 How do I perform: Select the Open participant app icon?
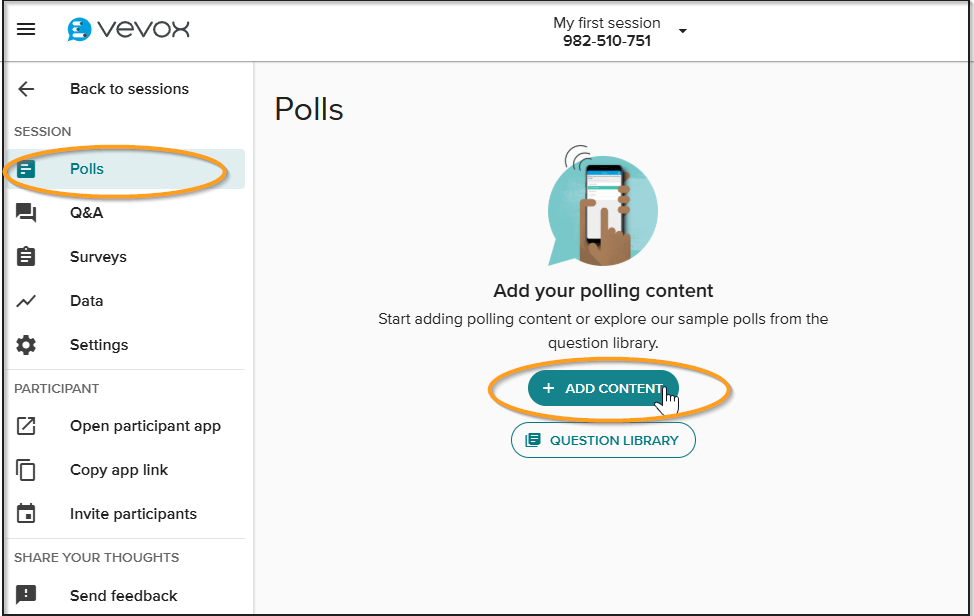[x=25, y=426]
